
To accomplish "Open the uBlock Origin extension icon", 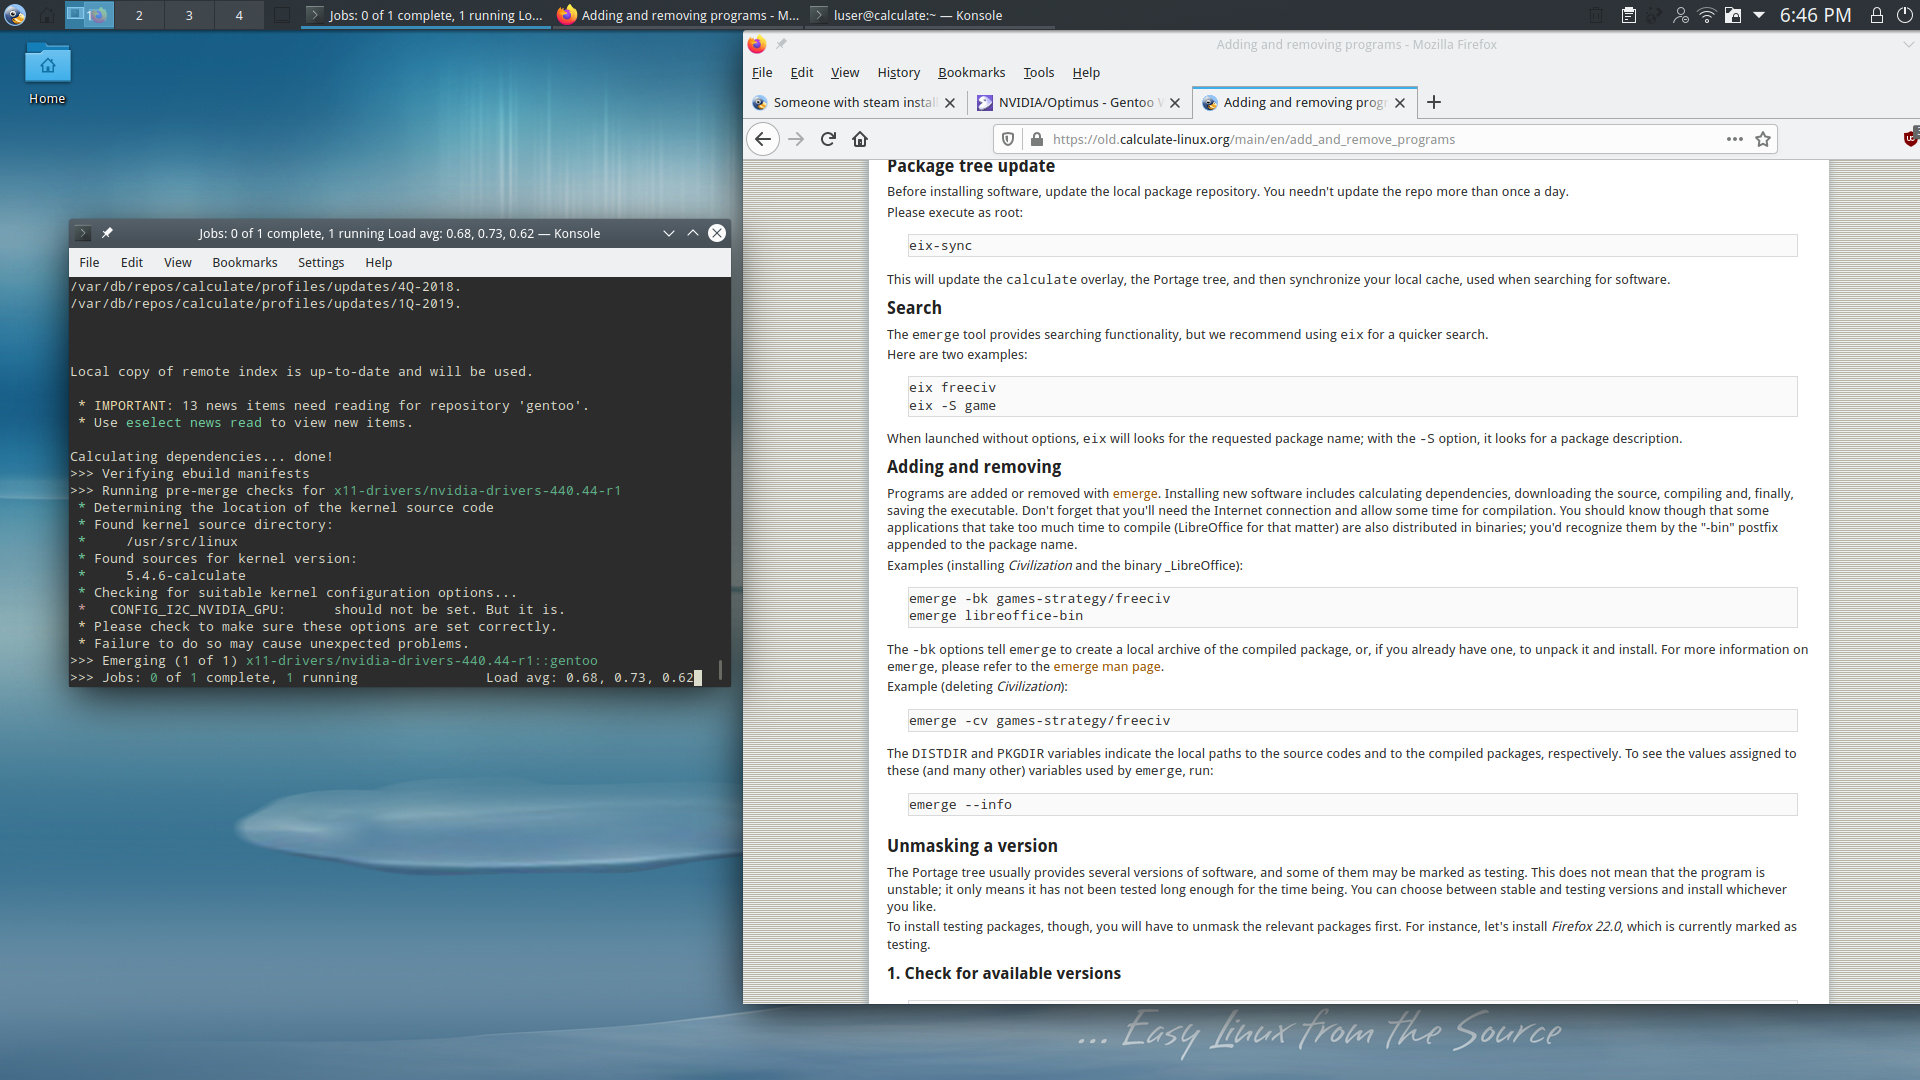I will coord(1911,139).
